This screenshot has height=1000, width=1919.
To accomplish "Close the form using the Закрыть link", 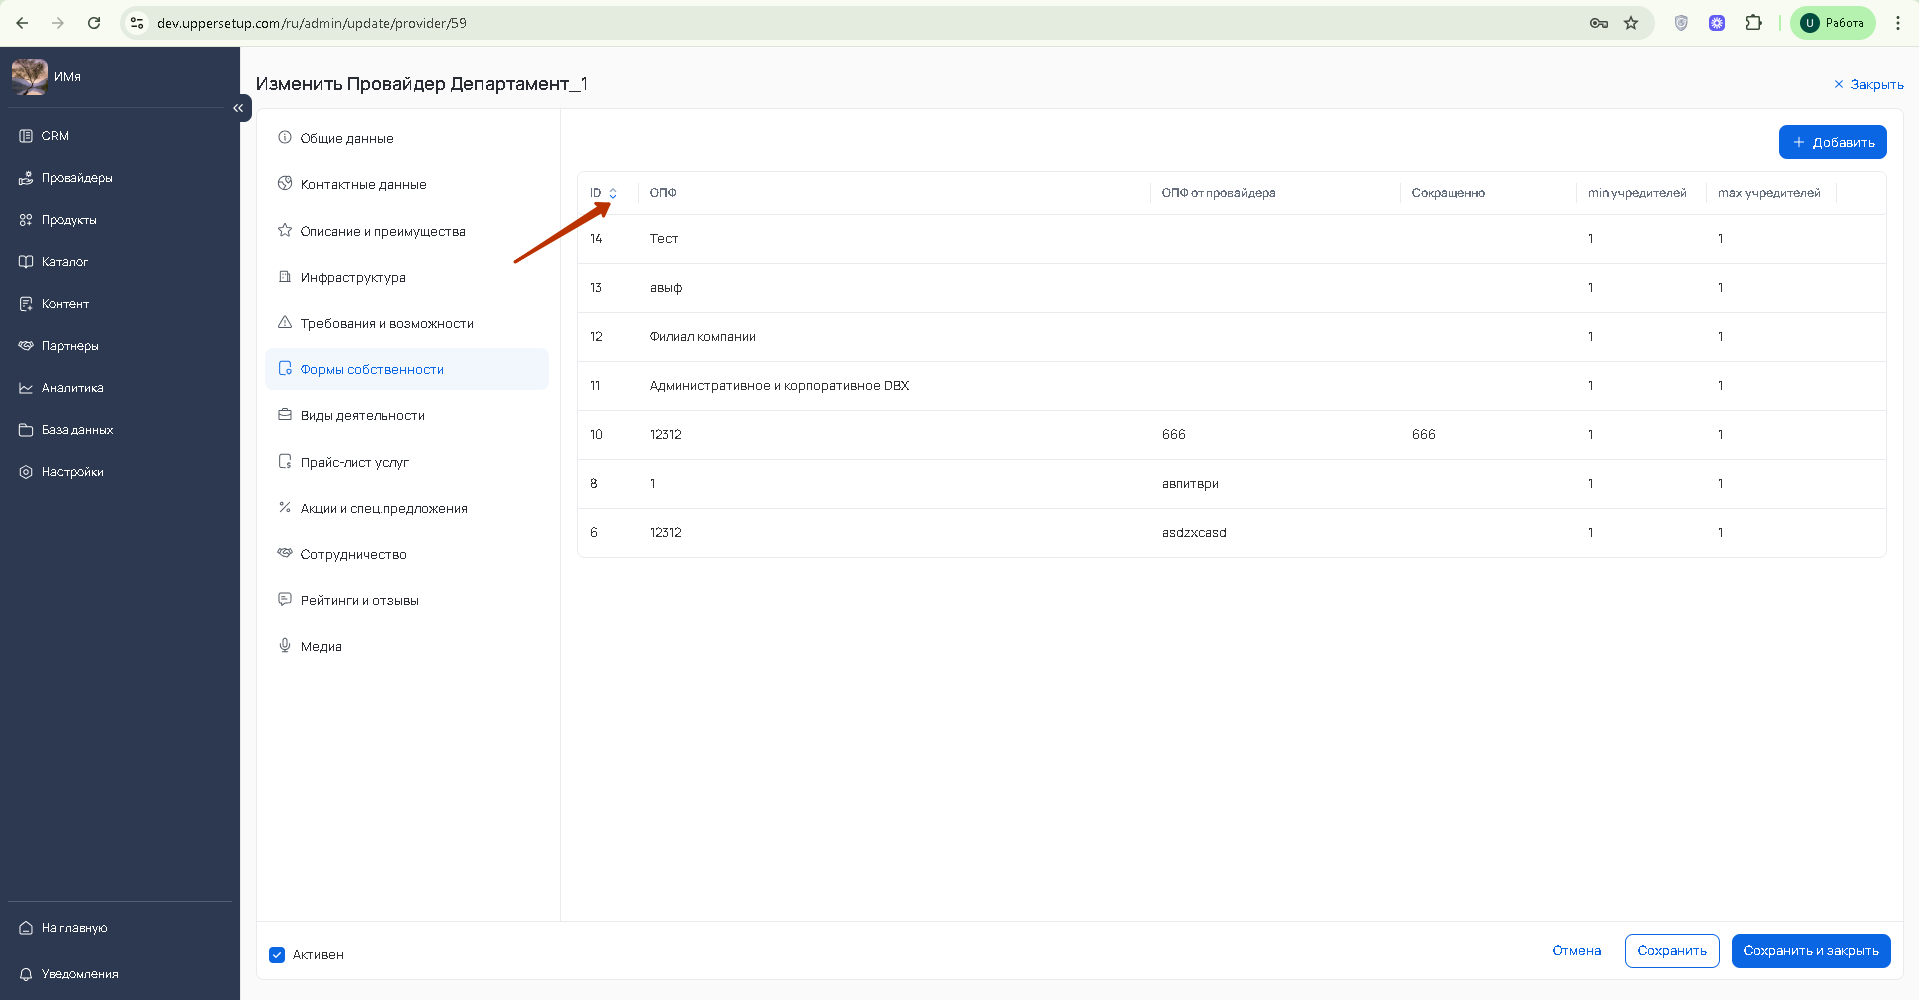I will (1868, 84).
